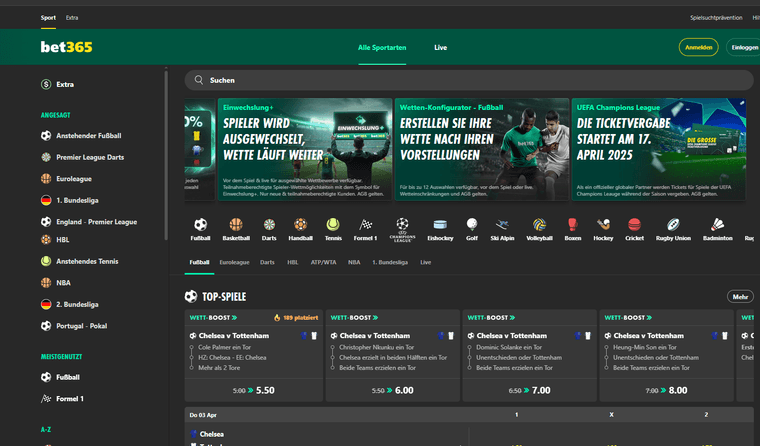Choose the Cricket ball icon
This screenshot has height=446, width=760.
[634, 225]
